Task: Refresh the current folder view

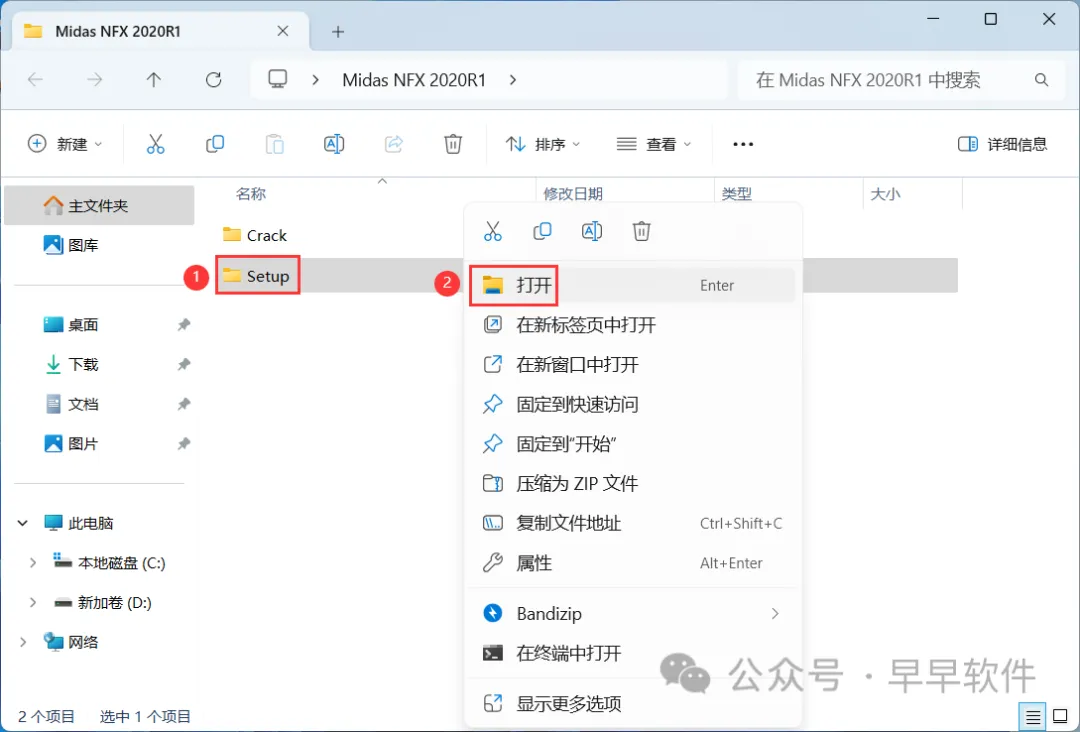Action: (214, 80)
